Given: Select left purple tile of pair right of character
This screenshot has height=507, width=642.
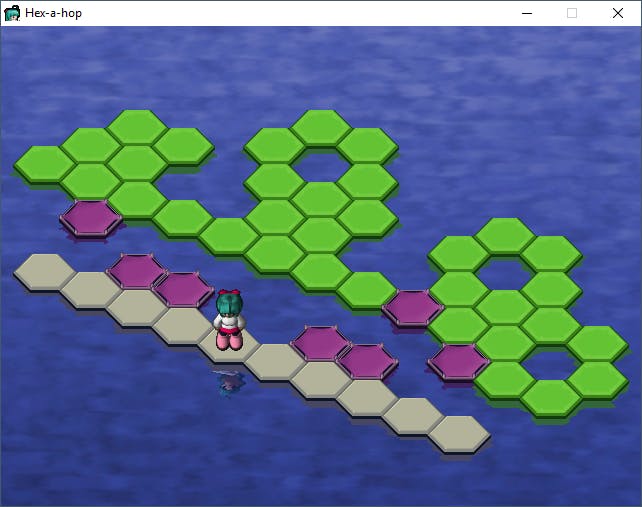Looking at the screenshot, I should point(321,344).
